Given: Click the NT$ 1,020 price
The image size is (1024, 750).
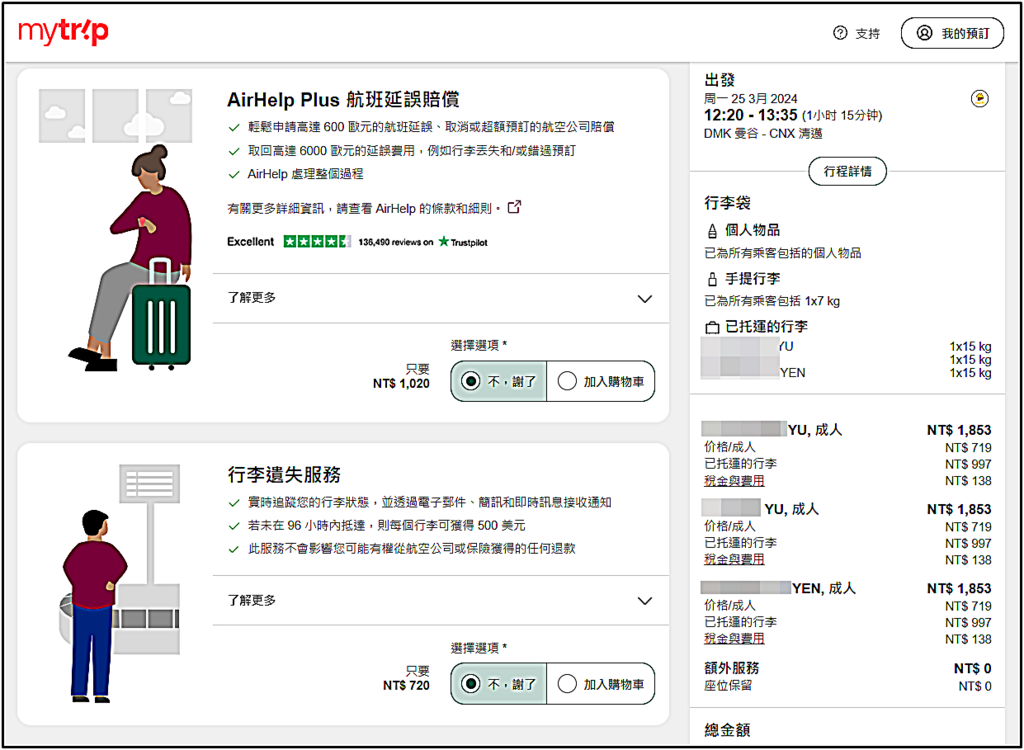Looking at the screenshot, I should coord(402,383).
